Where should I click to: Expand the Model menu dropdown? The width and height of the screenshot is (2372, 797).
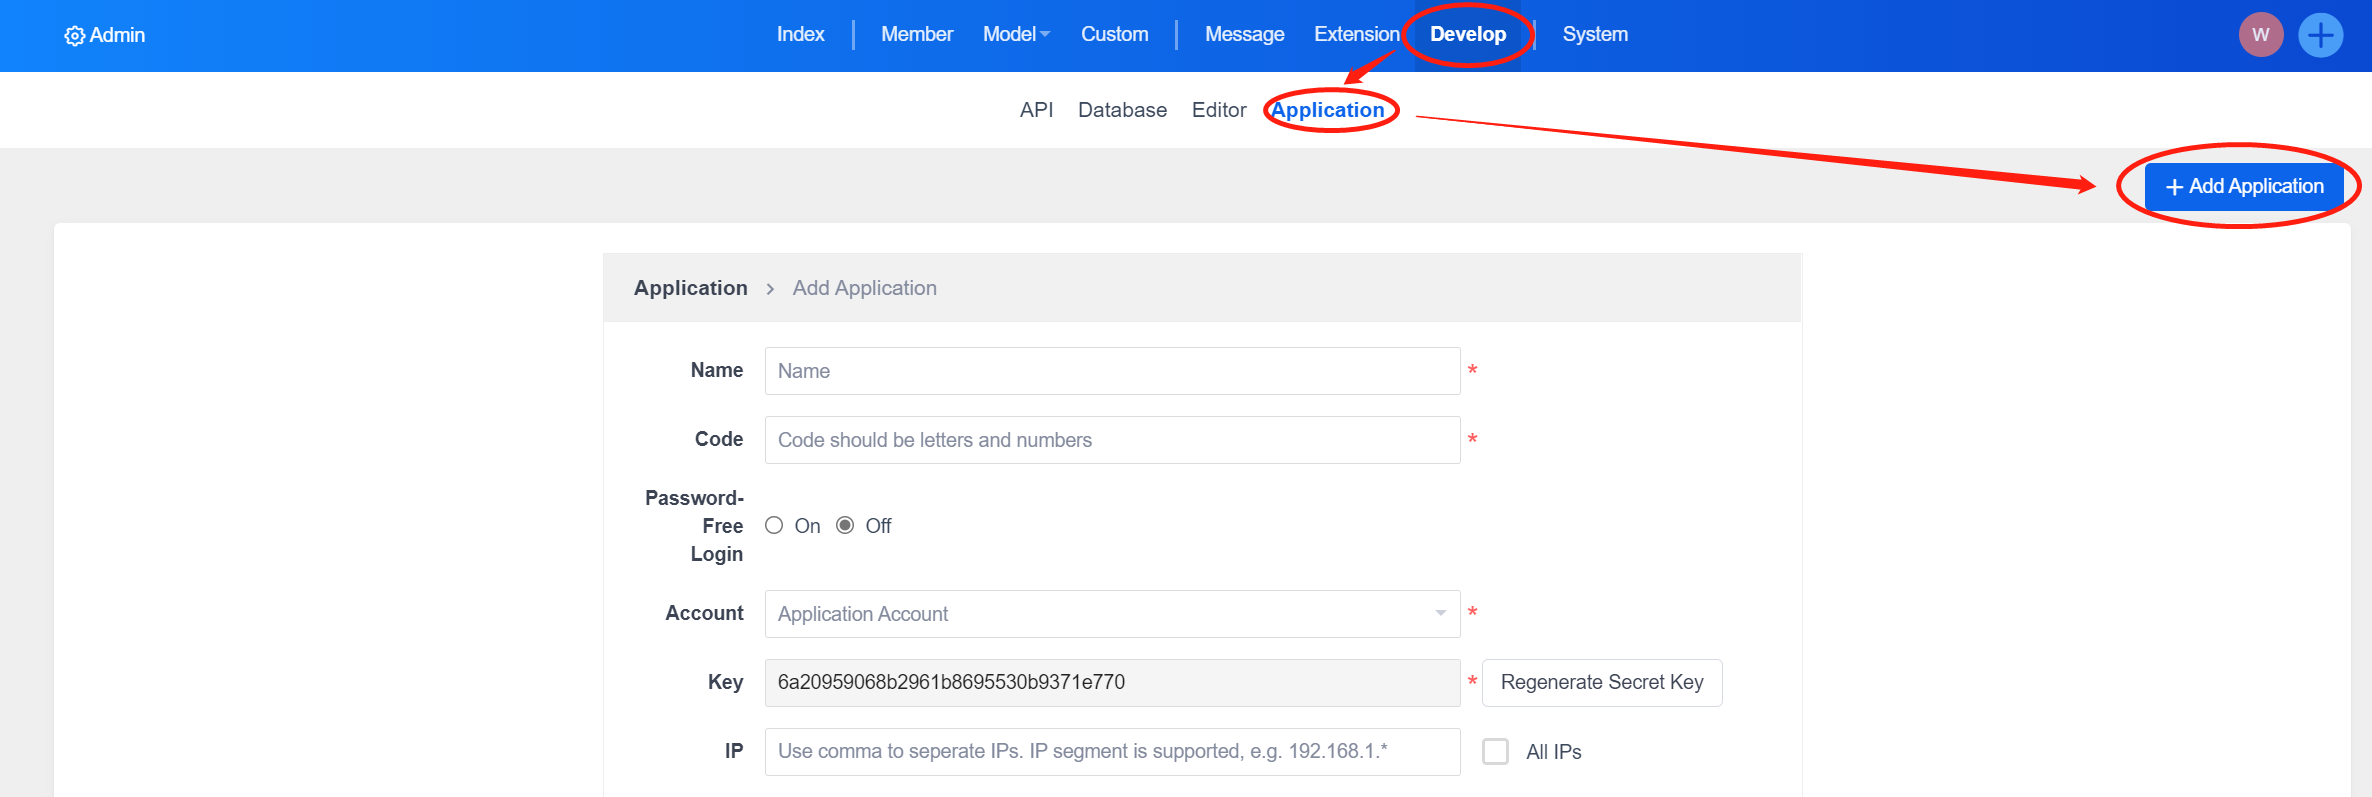1016,35
